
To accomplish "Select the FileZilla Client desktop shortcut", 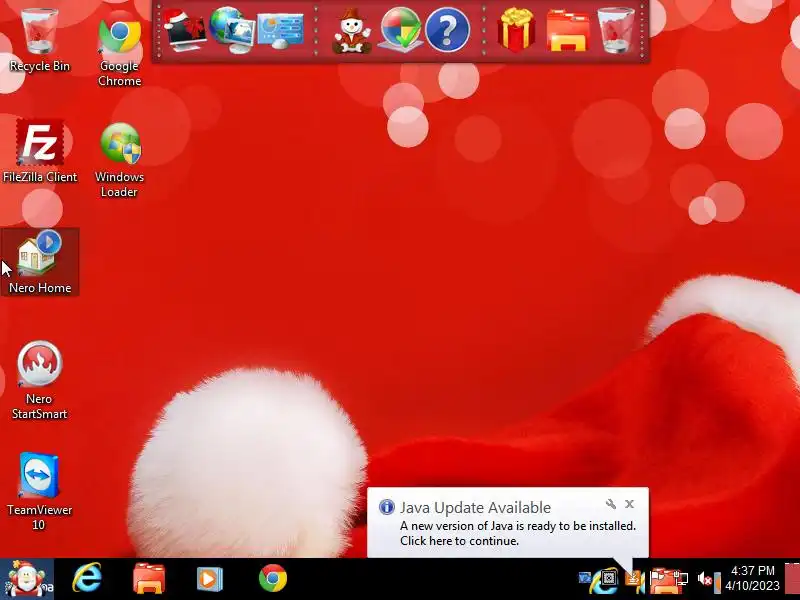I will pyautogui.click(x=40, y=151).
